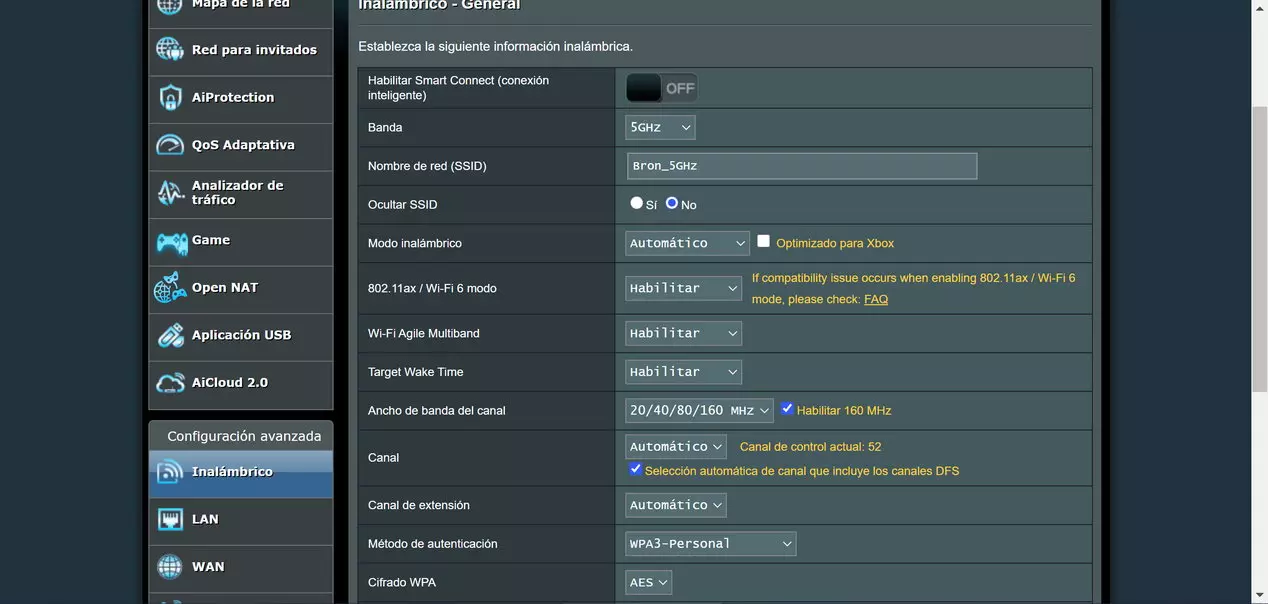Follow the FAQ link
Viewport: 1268px width, 604px height.
coord(875,299)
